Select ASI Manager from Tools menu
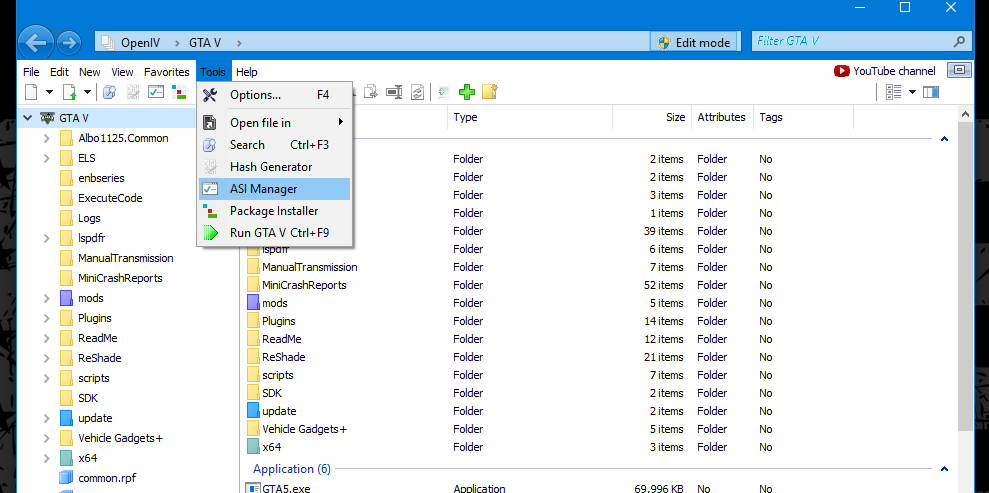This screenshot has height=493, width=989. 274,188
